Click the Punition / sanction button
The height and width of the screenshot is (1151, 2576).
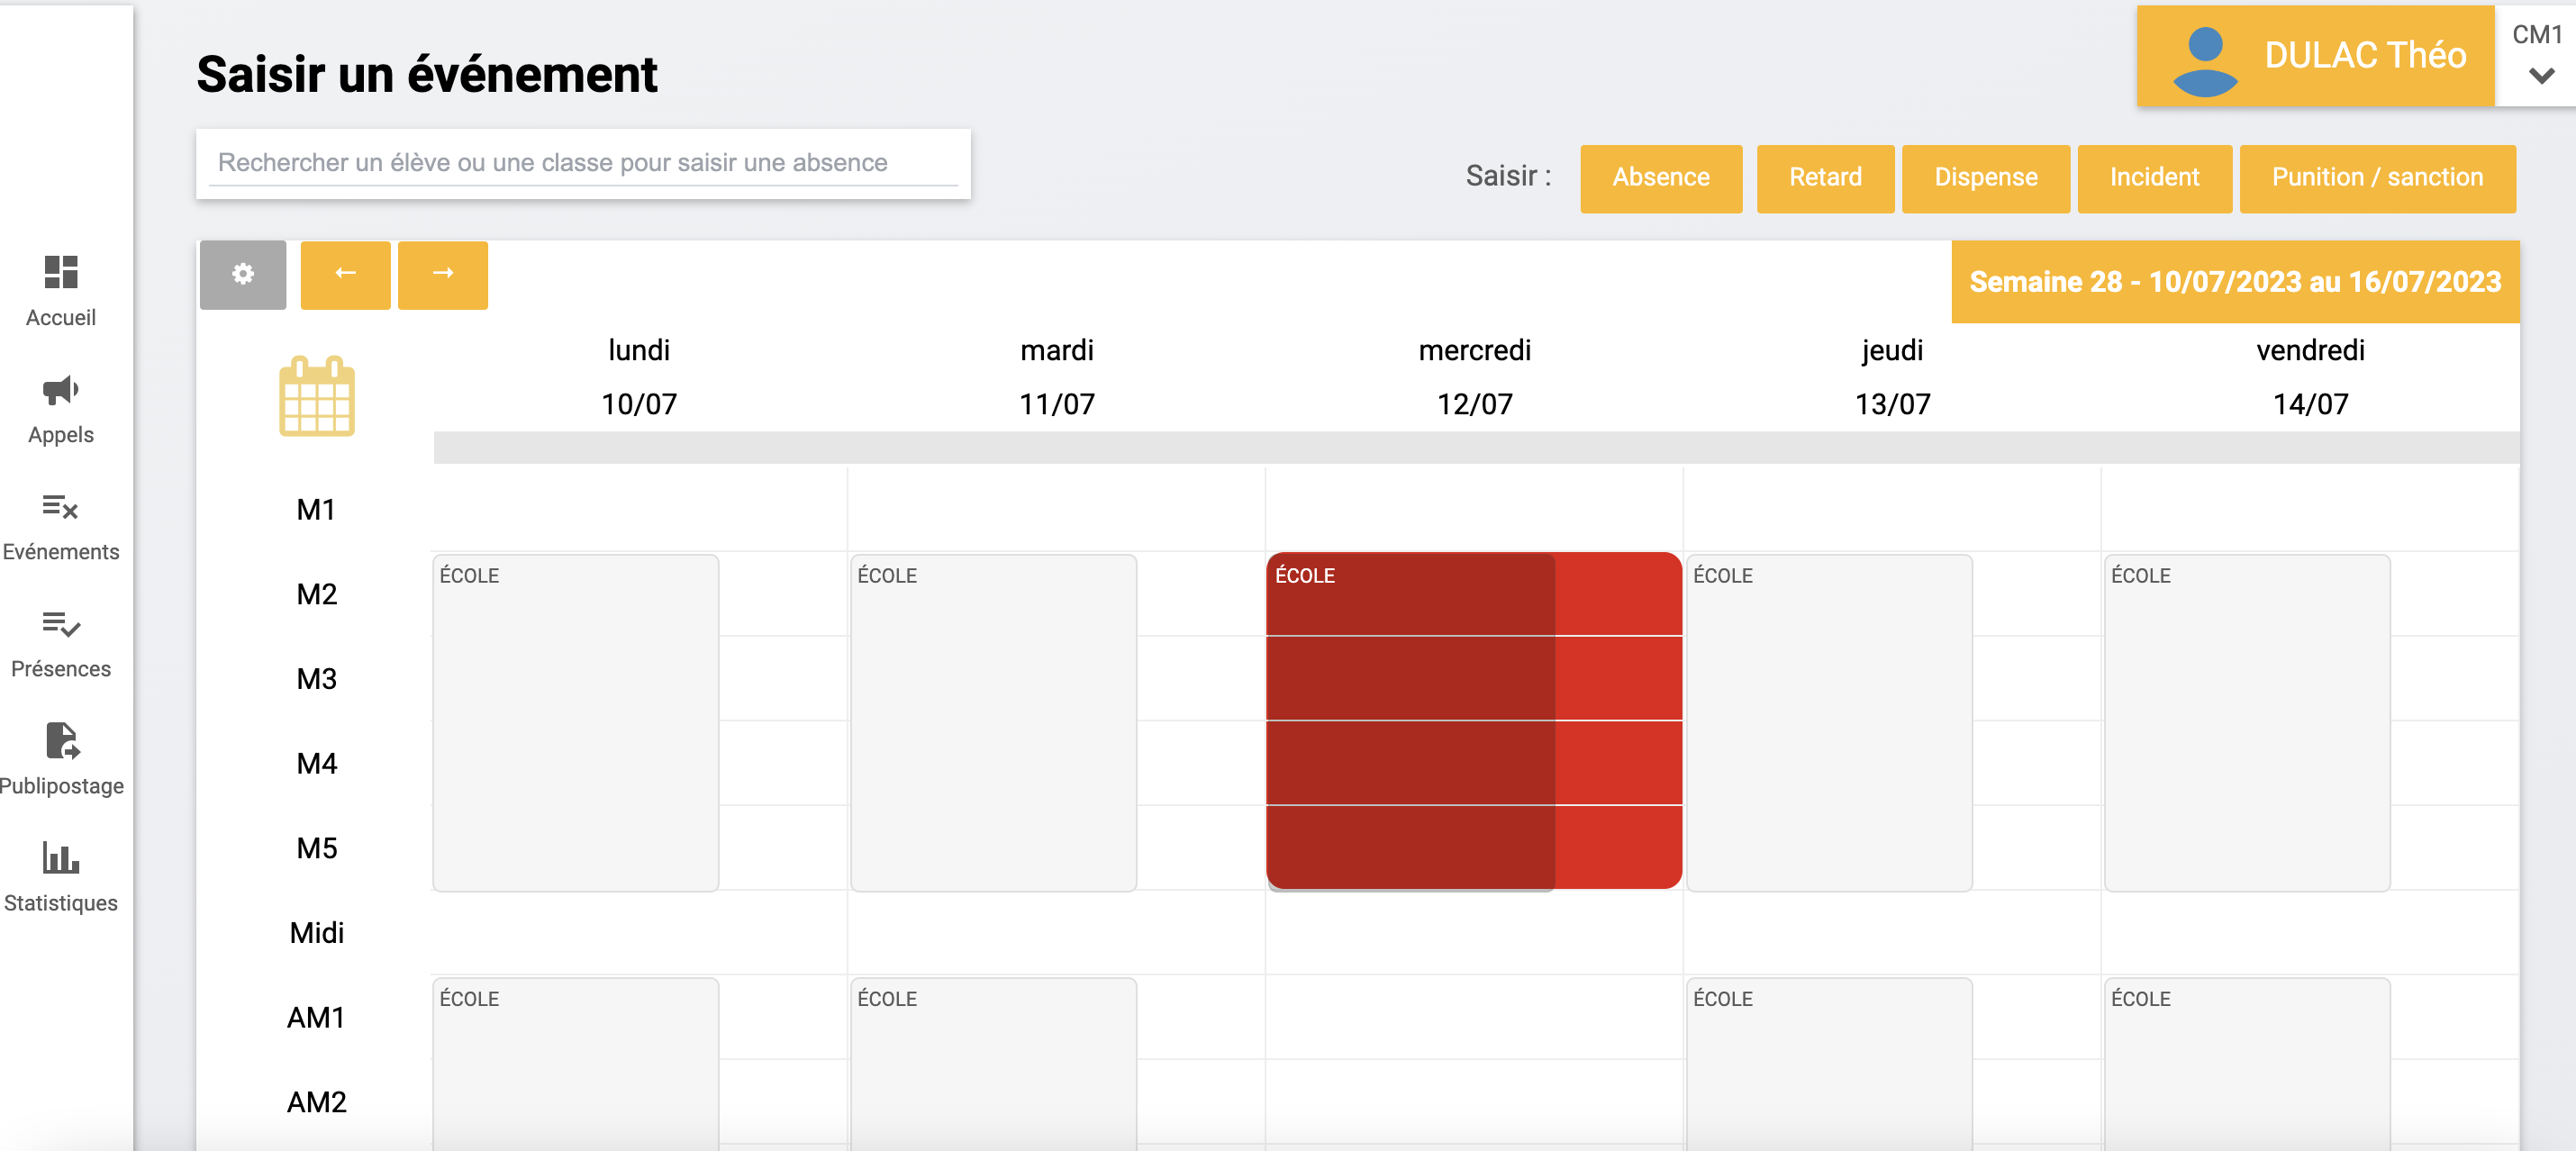click(2376, 178)
